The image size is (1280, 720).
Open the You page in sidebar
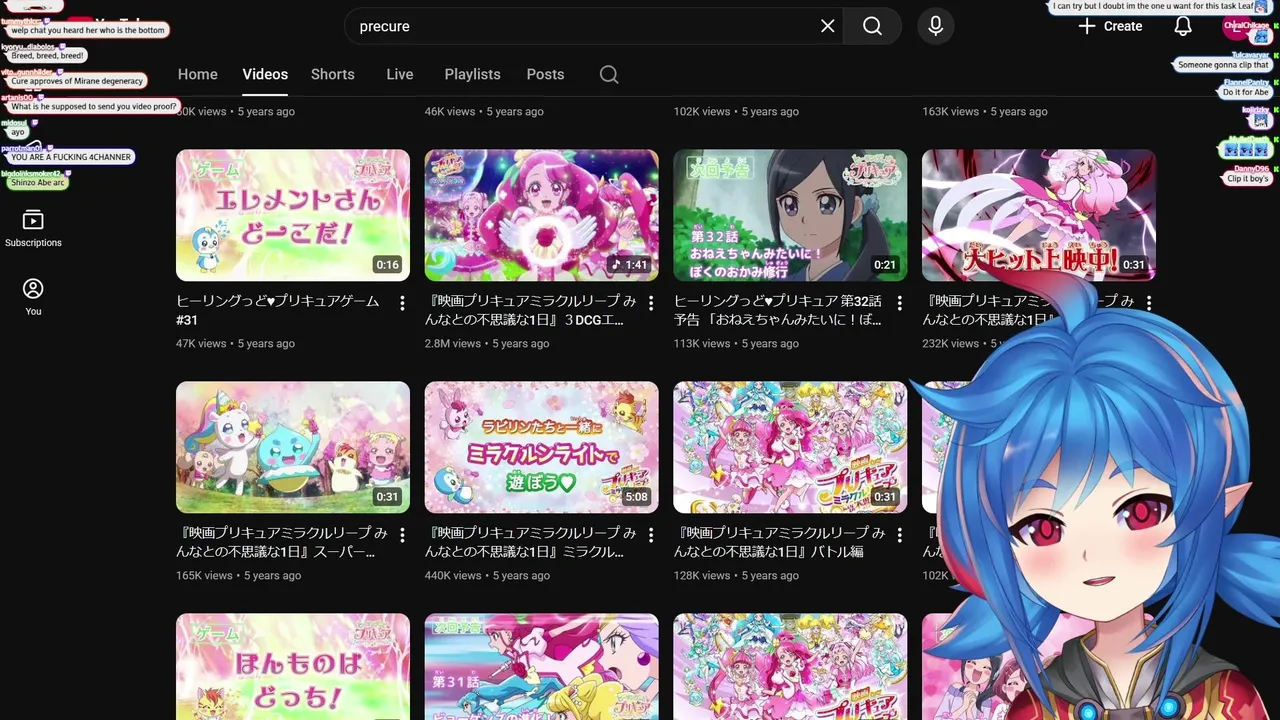33,297
